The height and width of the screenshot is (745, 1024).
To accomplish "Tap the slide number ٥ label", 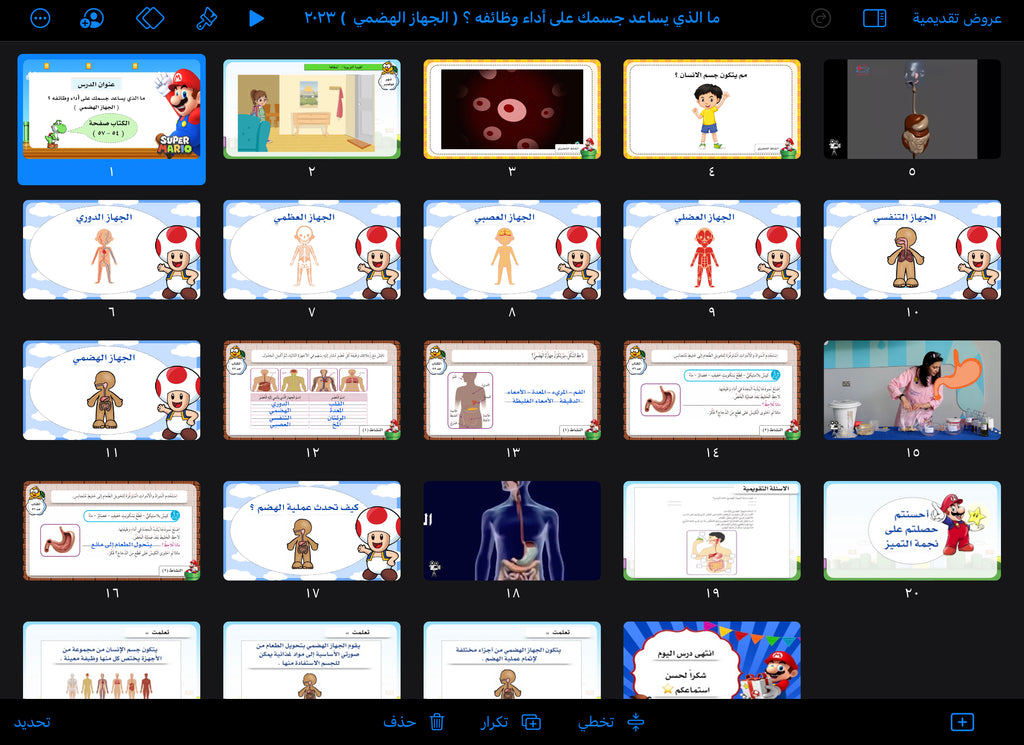I will point(912,172).
